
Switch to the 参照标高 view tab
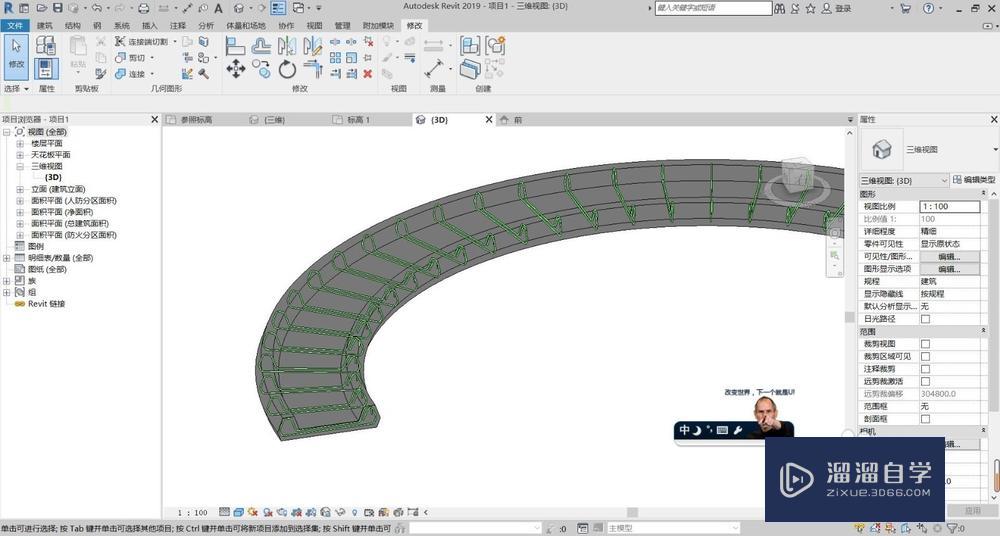(196, 120)
